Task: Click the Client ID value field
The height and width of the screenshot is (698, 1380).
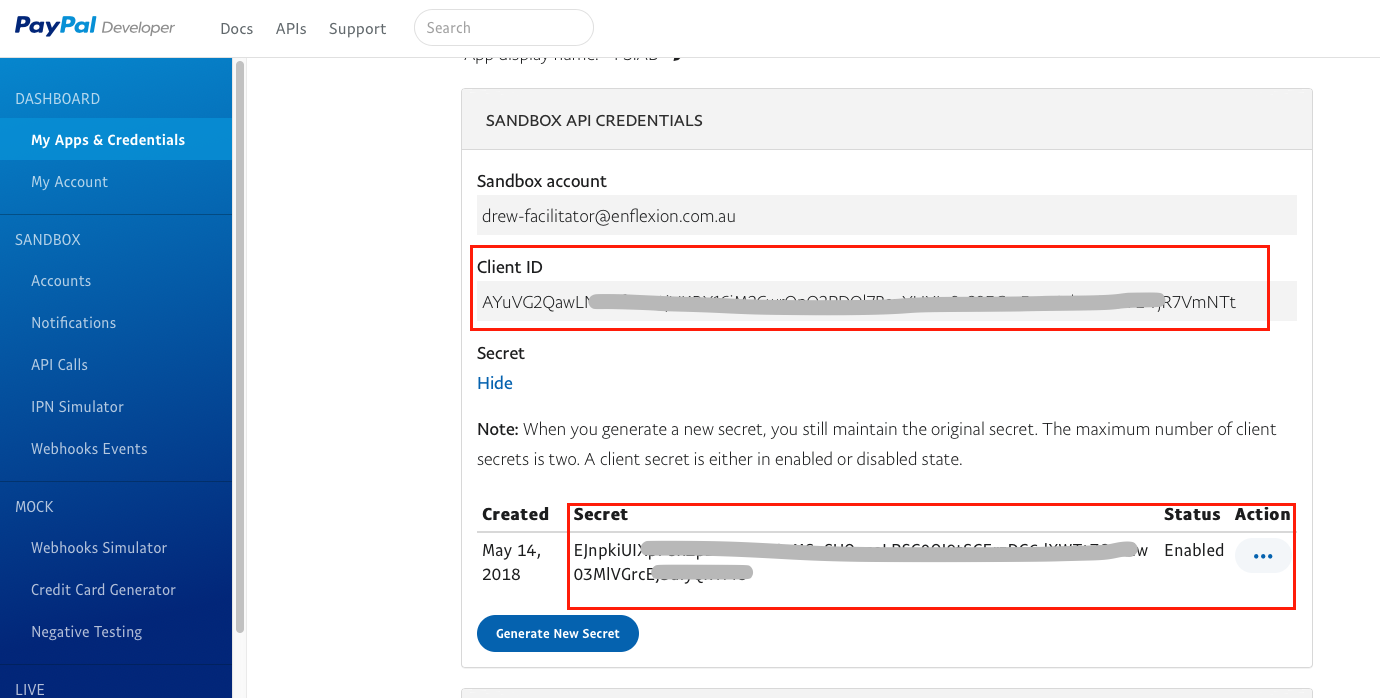Action: [886, 301]
